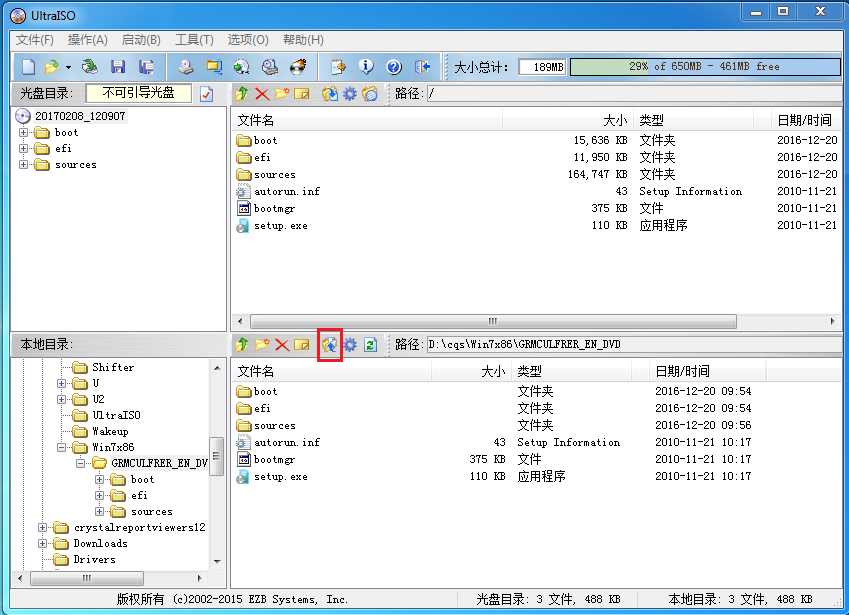
Task: Select disc root node 20170208_120907
Action: point(80,116)
